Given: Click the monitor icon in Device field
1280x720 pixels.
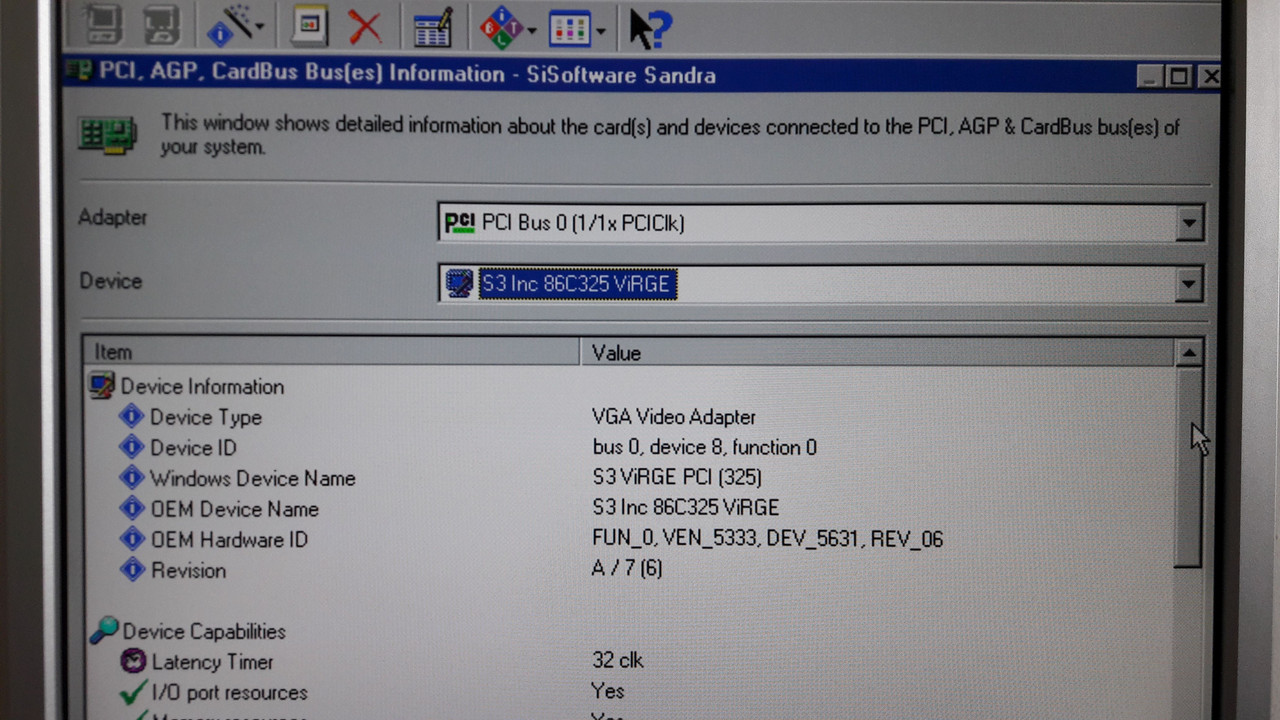Looking at the screenshot, I should point(460,284).
